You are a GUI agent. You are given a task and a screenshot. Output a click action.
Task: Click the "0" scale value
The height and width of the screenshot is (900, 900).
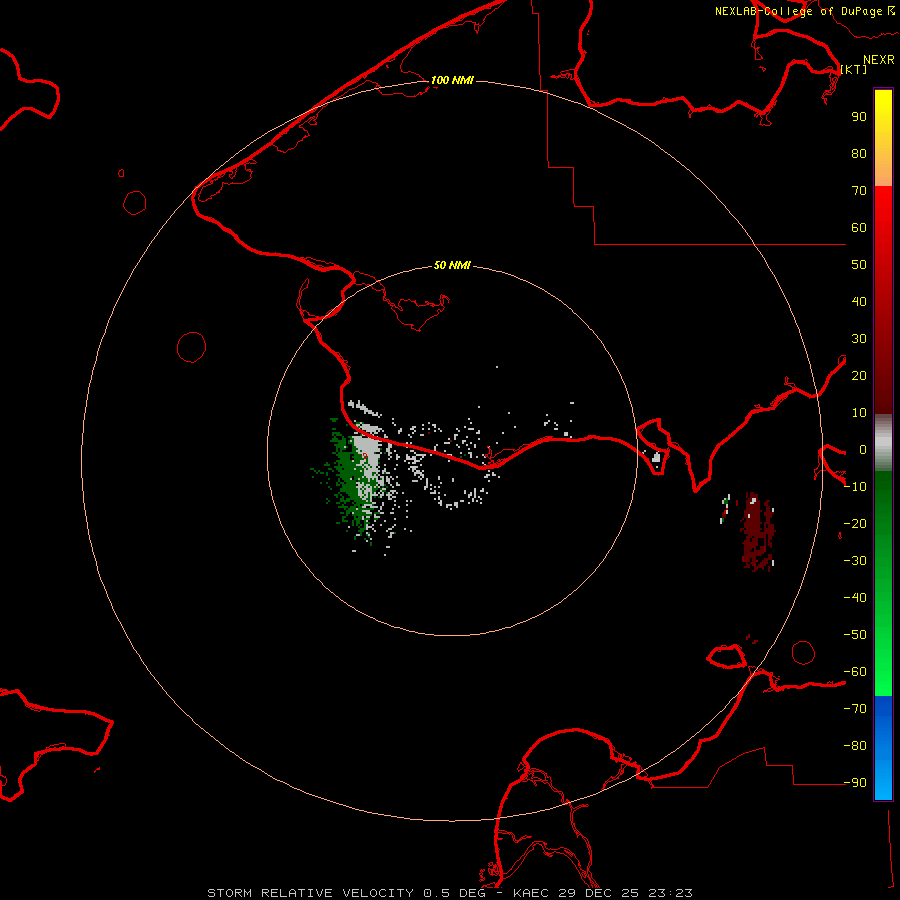click(x=863, y=450)
